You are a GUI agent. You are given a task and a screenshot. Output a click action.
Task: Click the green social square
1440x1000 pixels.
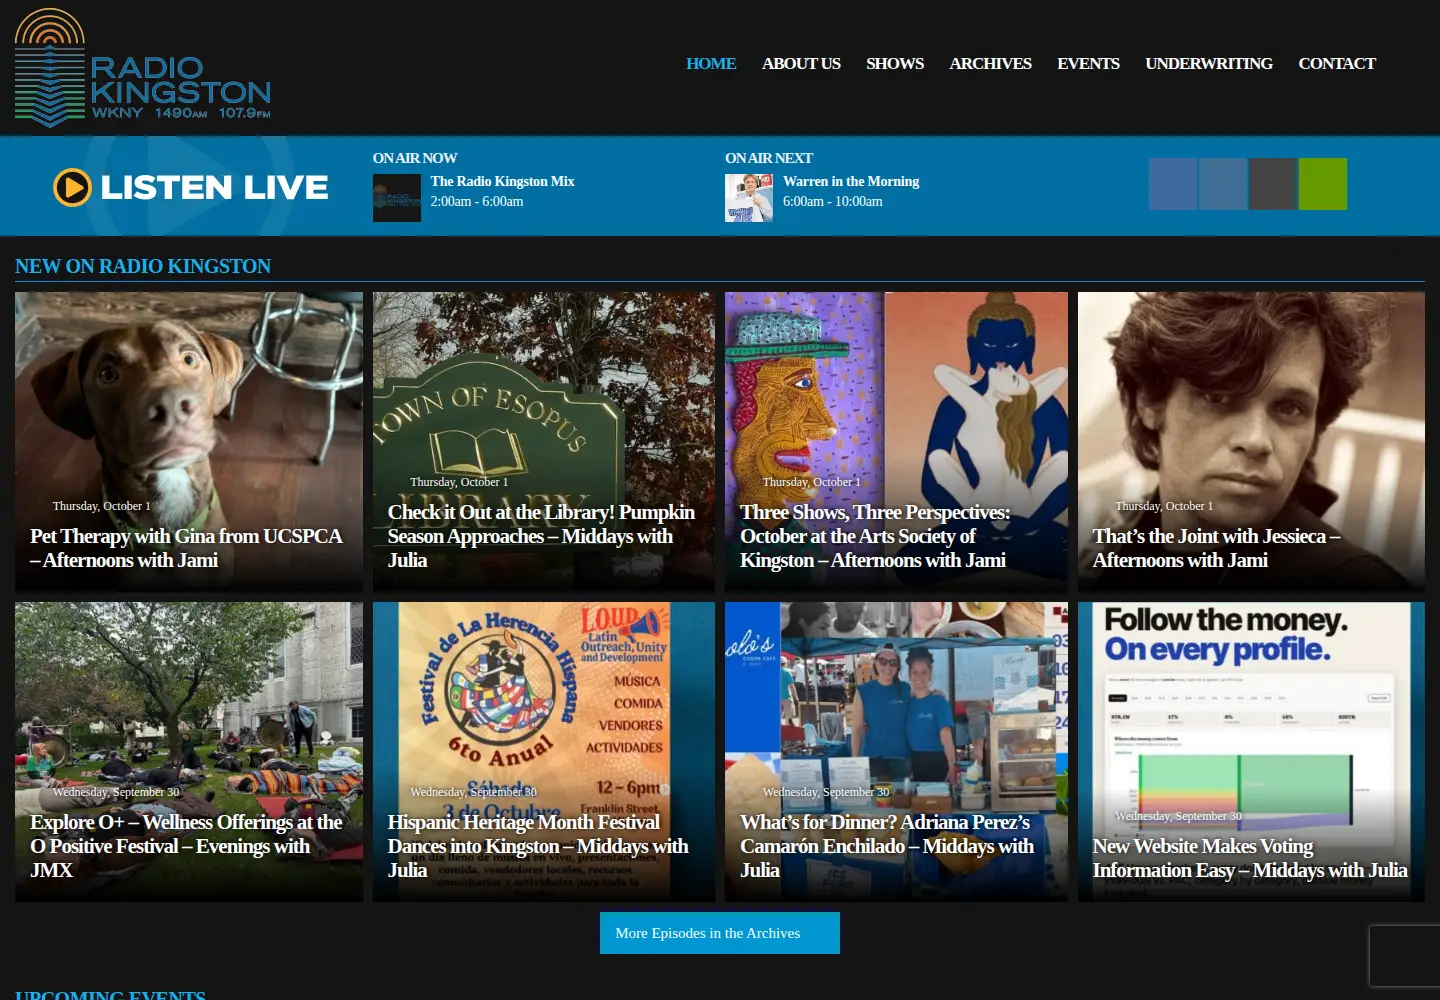pyautogui.click(x=1323, y=184)
